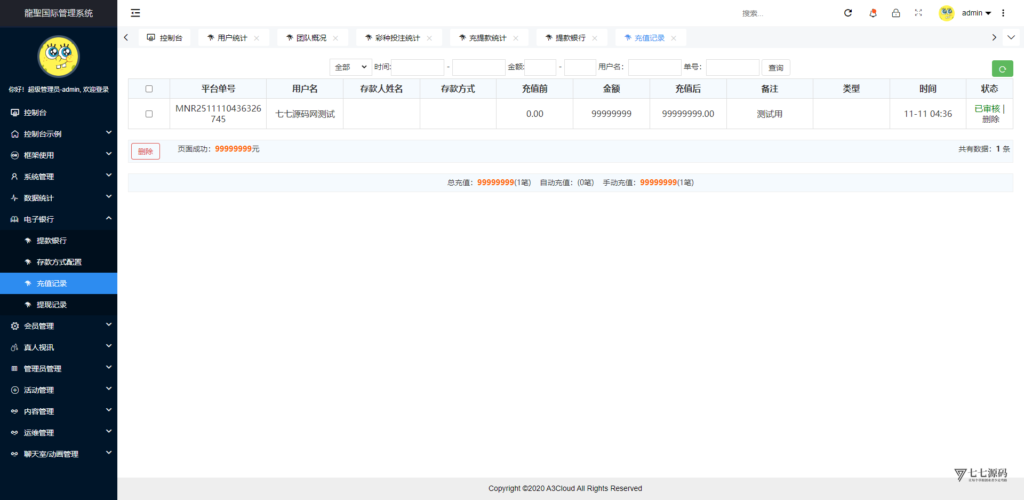The image size is (1024, 500).
Task: Click the page refresh icon in header
Action: 848,13
